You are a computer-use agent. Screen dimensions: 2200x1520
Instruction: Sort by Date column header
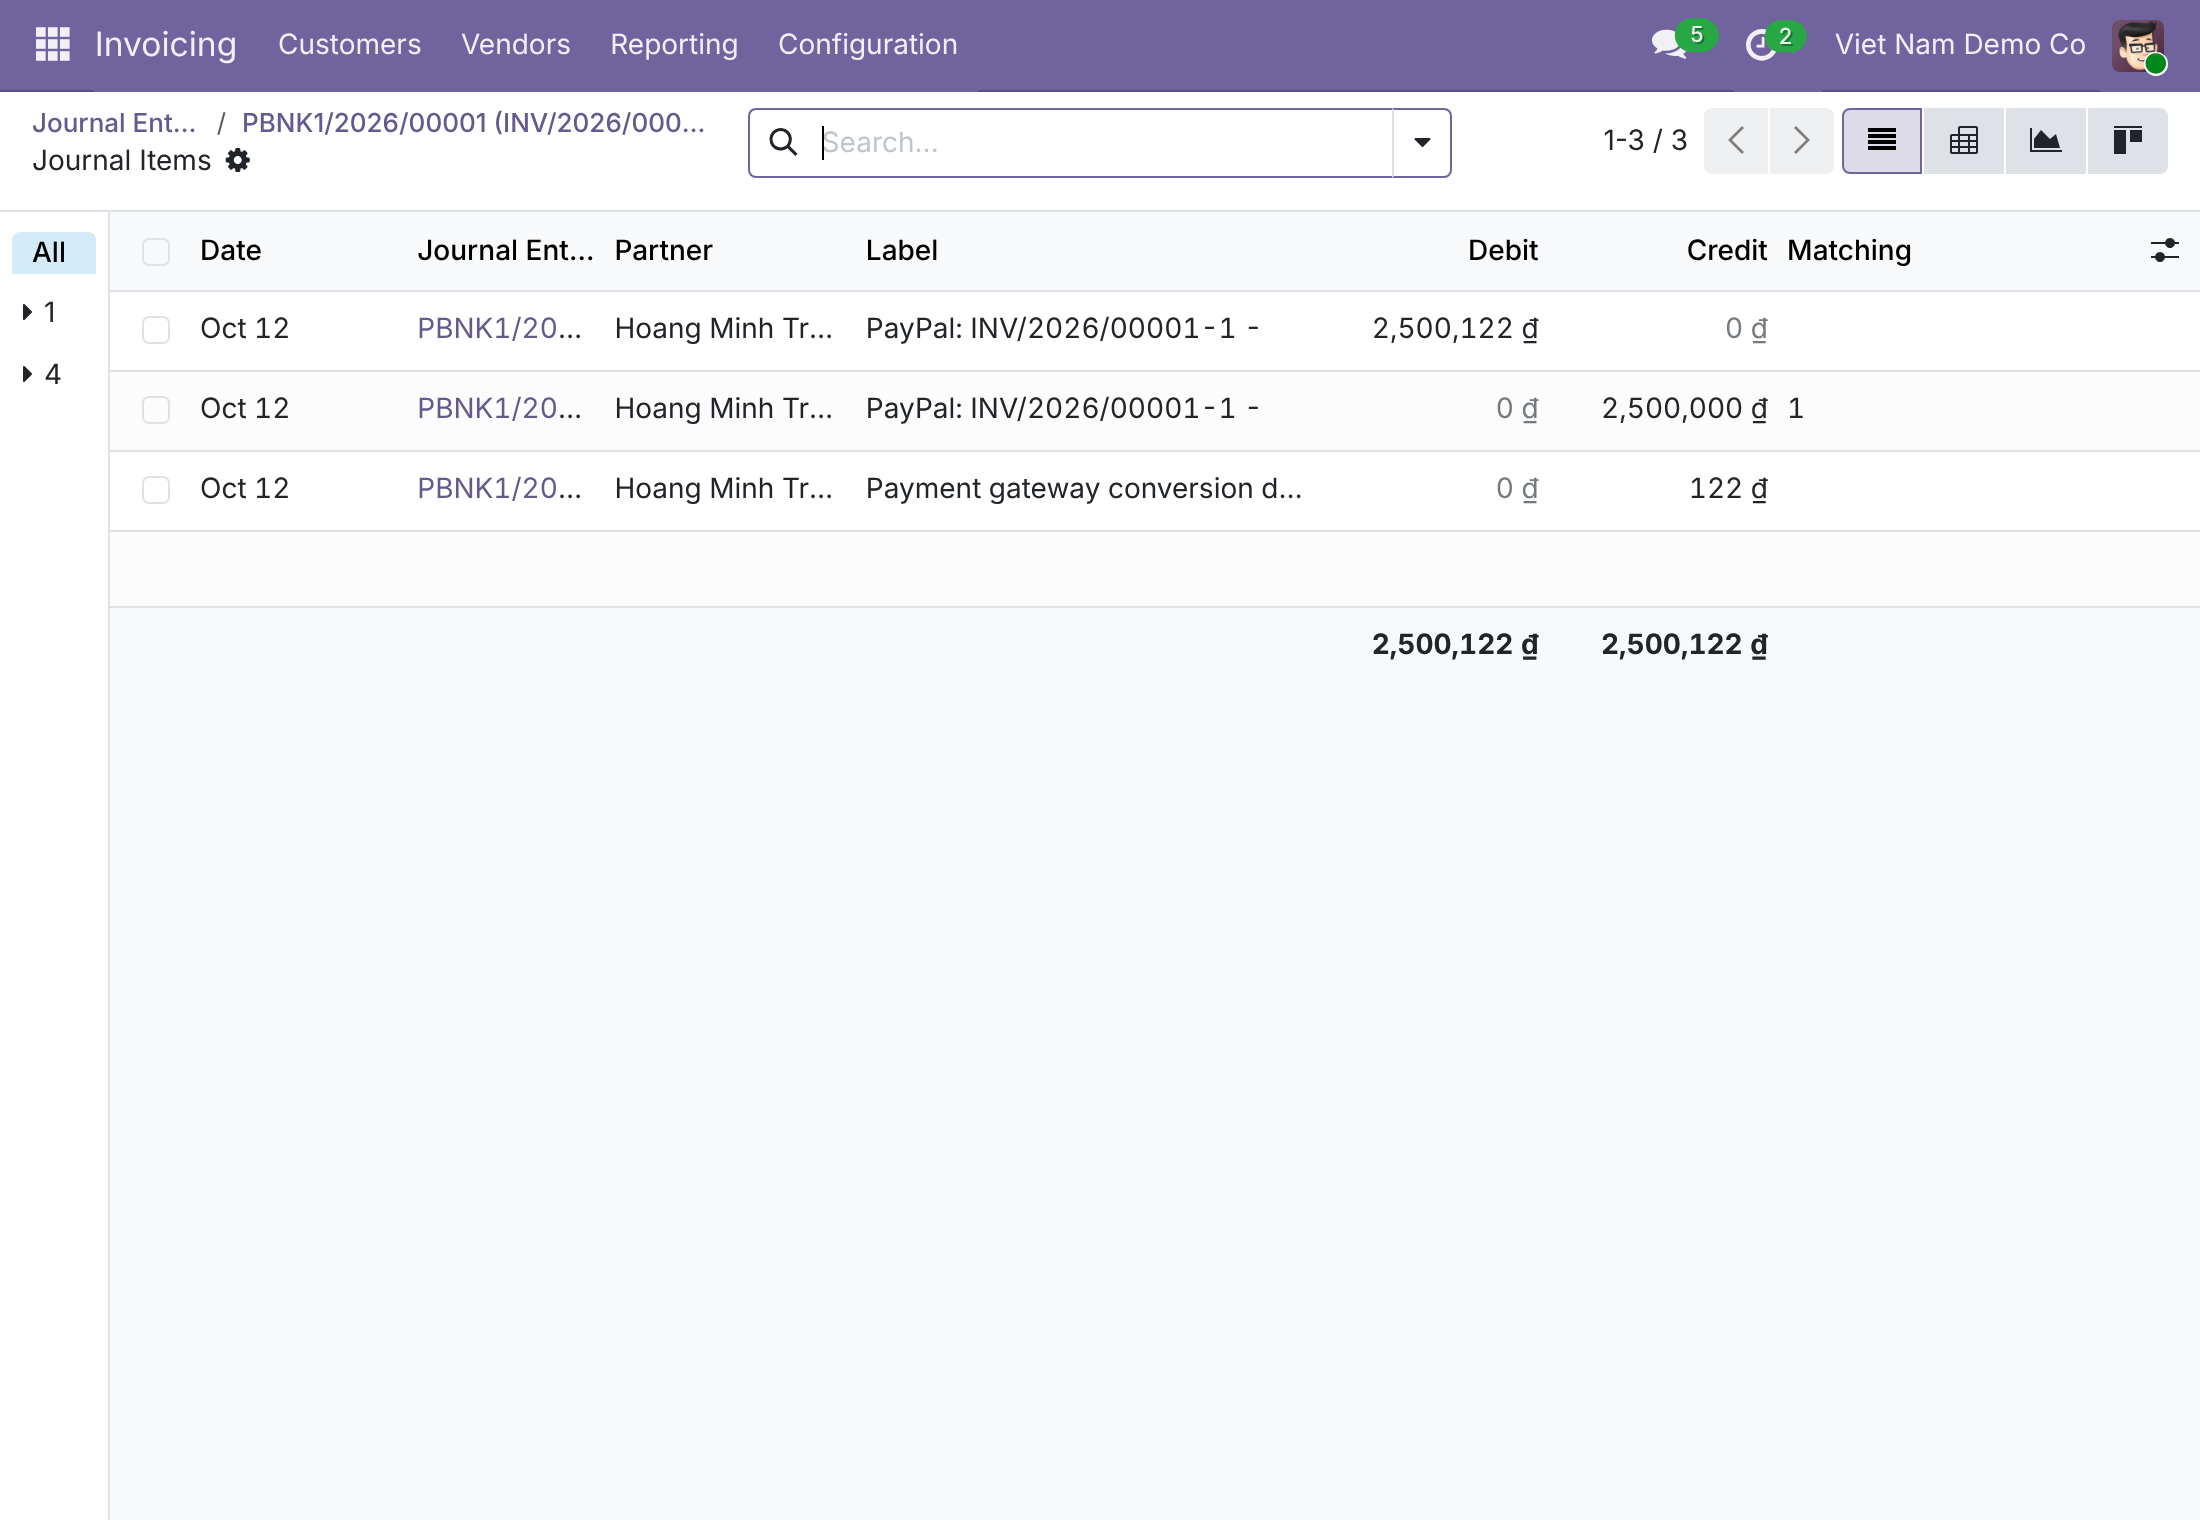[x=230, y=250]
